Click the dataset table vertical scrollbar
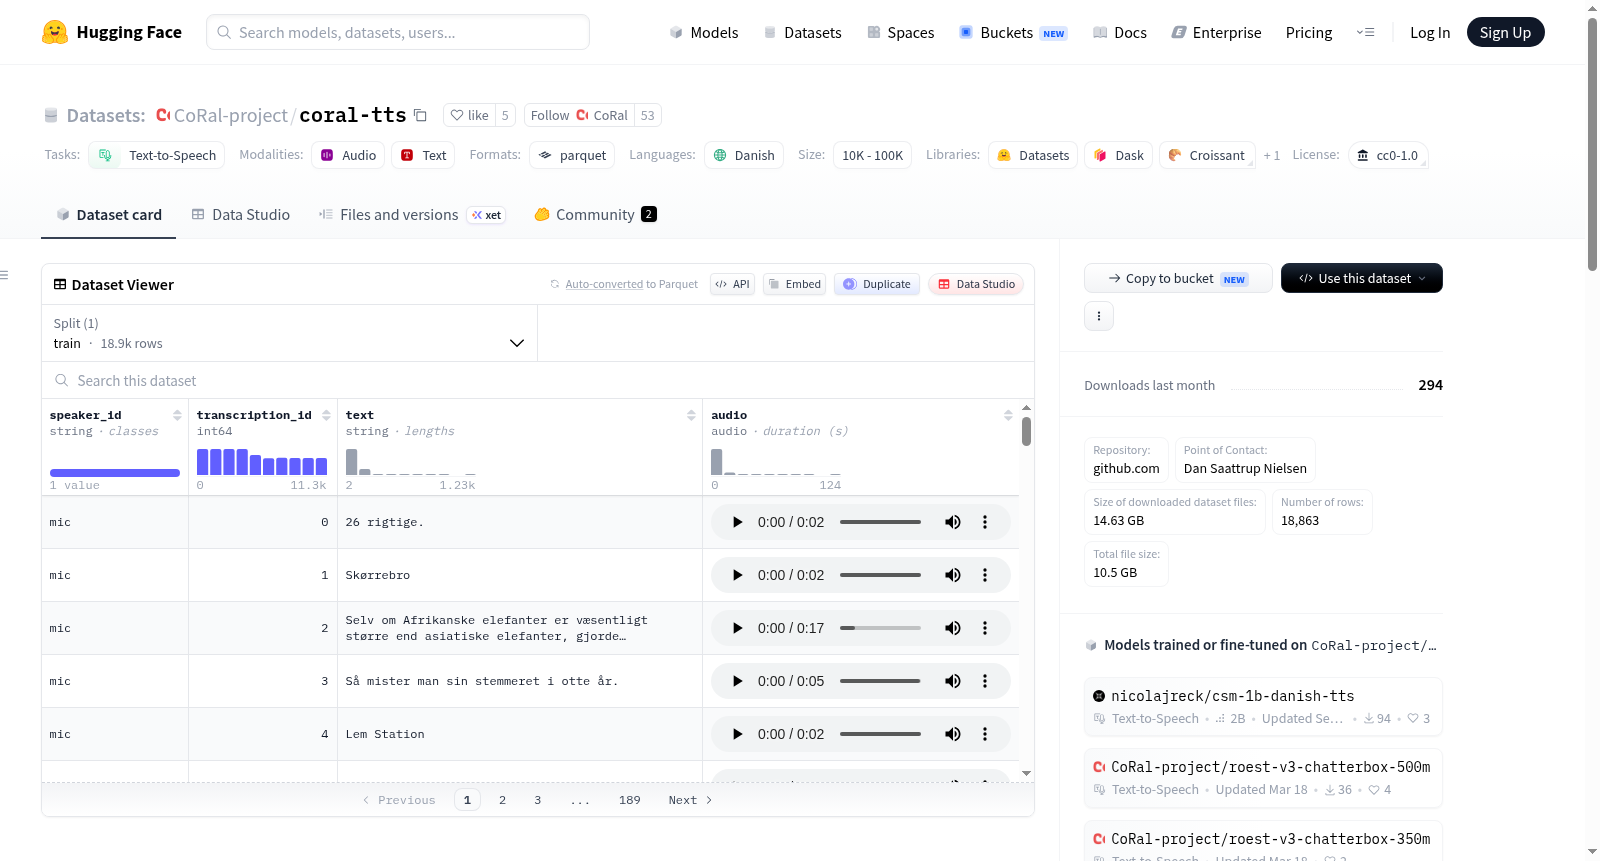The image size is (1600, 861). point(1026,431)
